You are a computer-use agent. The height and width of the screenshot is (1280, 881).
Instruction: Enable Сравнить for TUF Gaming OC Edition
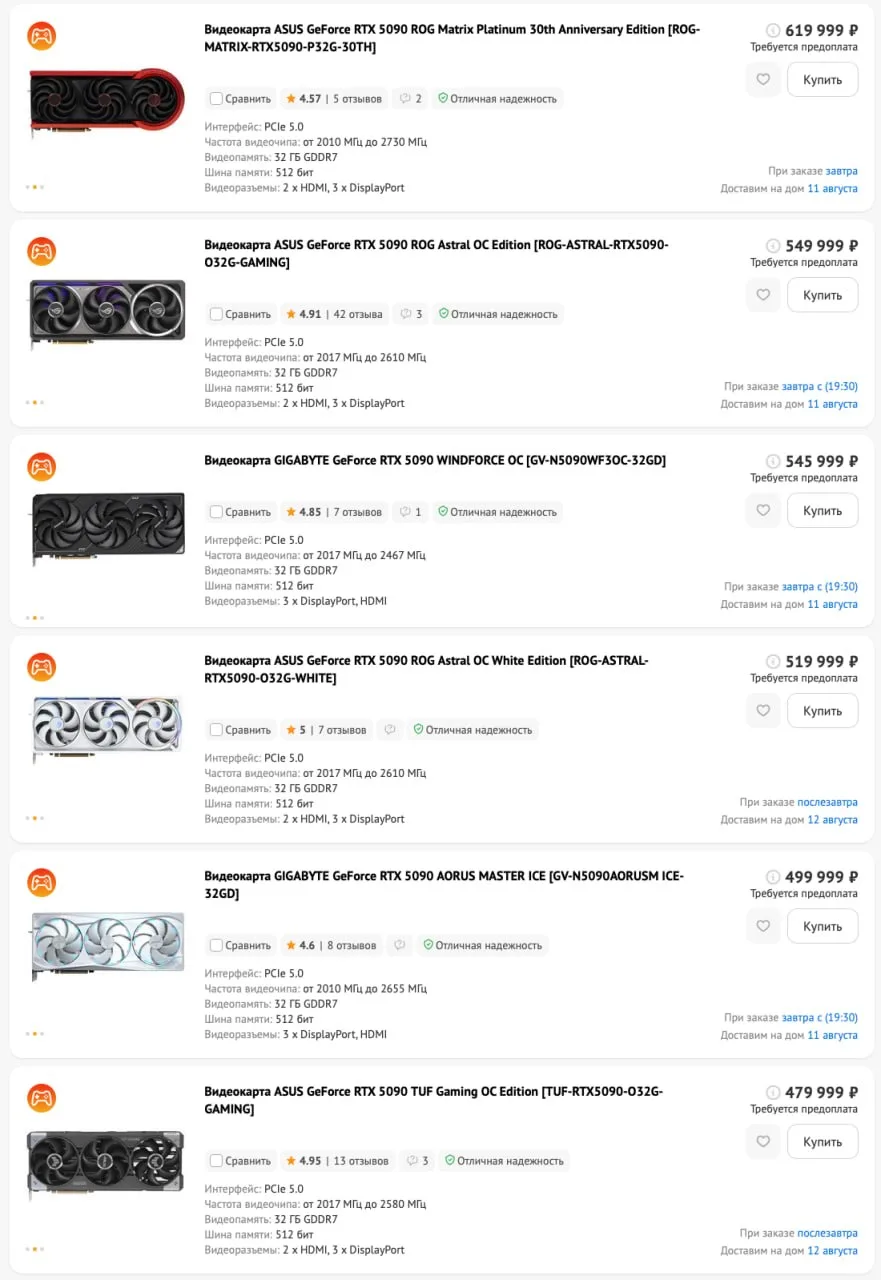(240, 1161)
